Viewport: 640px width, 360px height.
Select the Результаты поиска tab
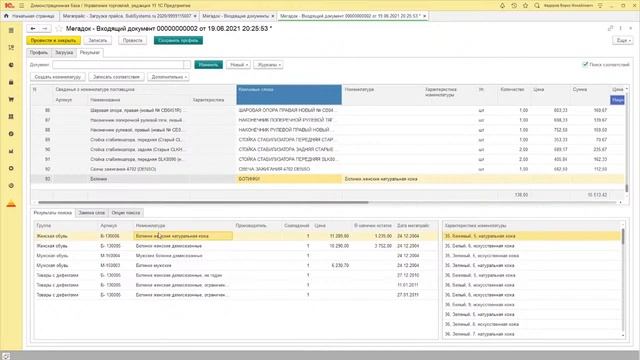tap(53, 213)
